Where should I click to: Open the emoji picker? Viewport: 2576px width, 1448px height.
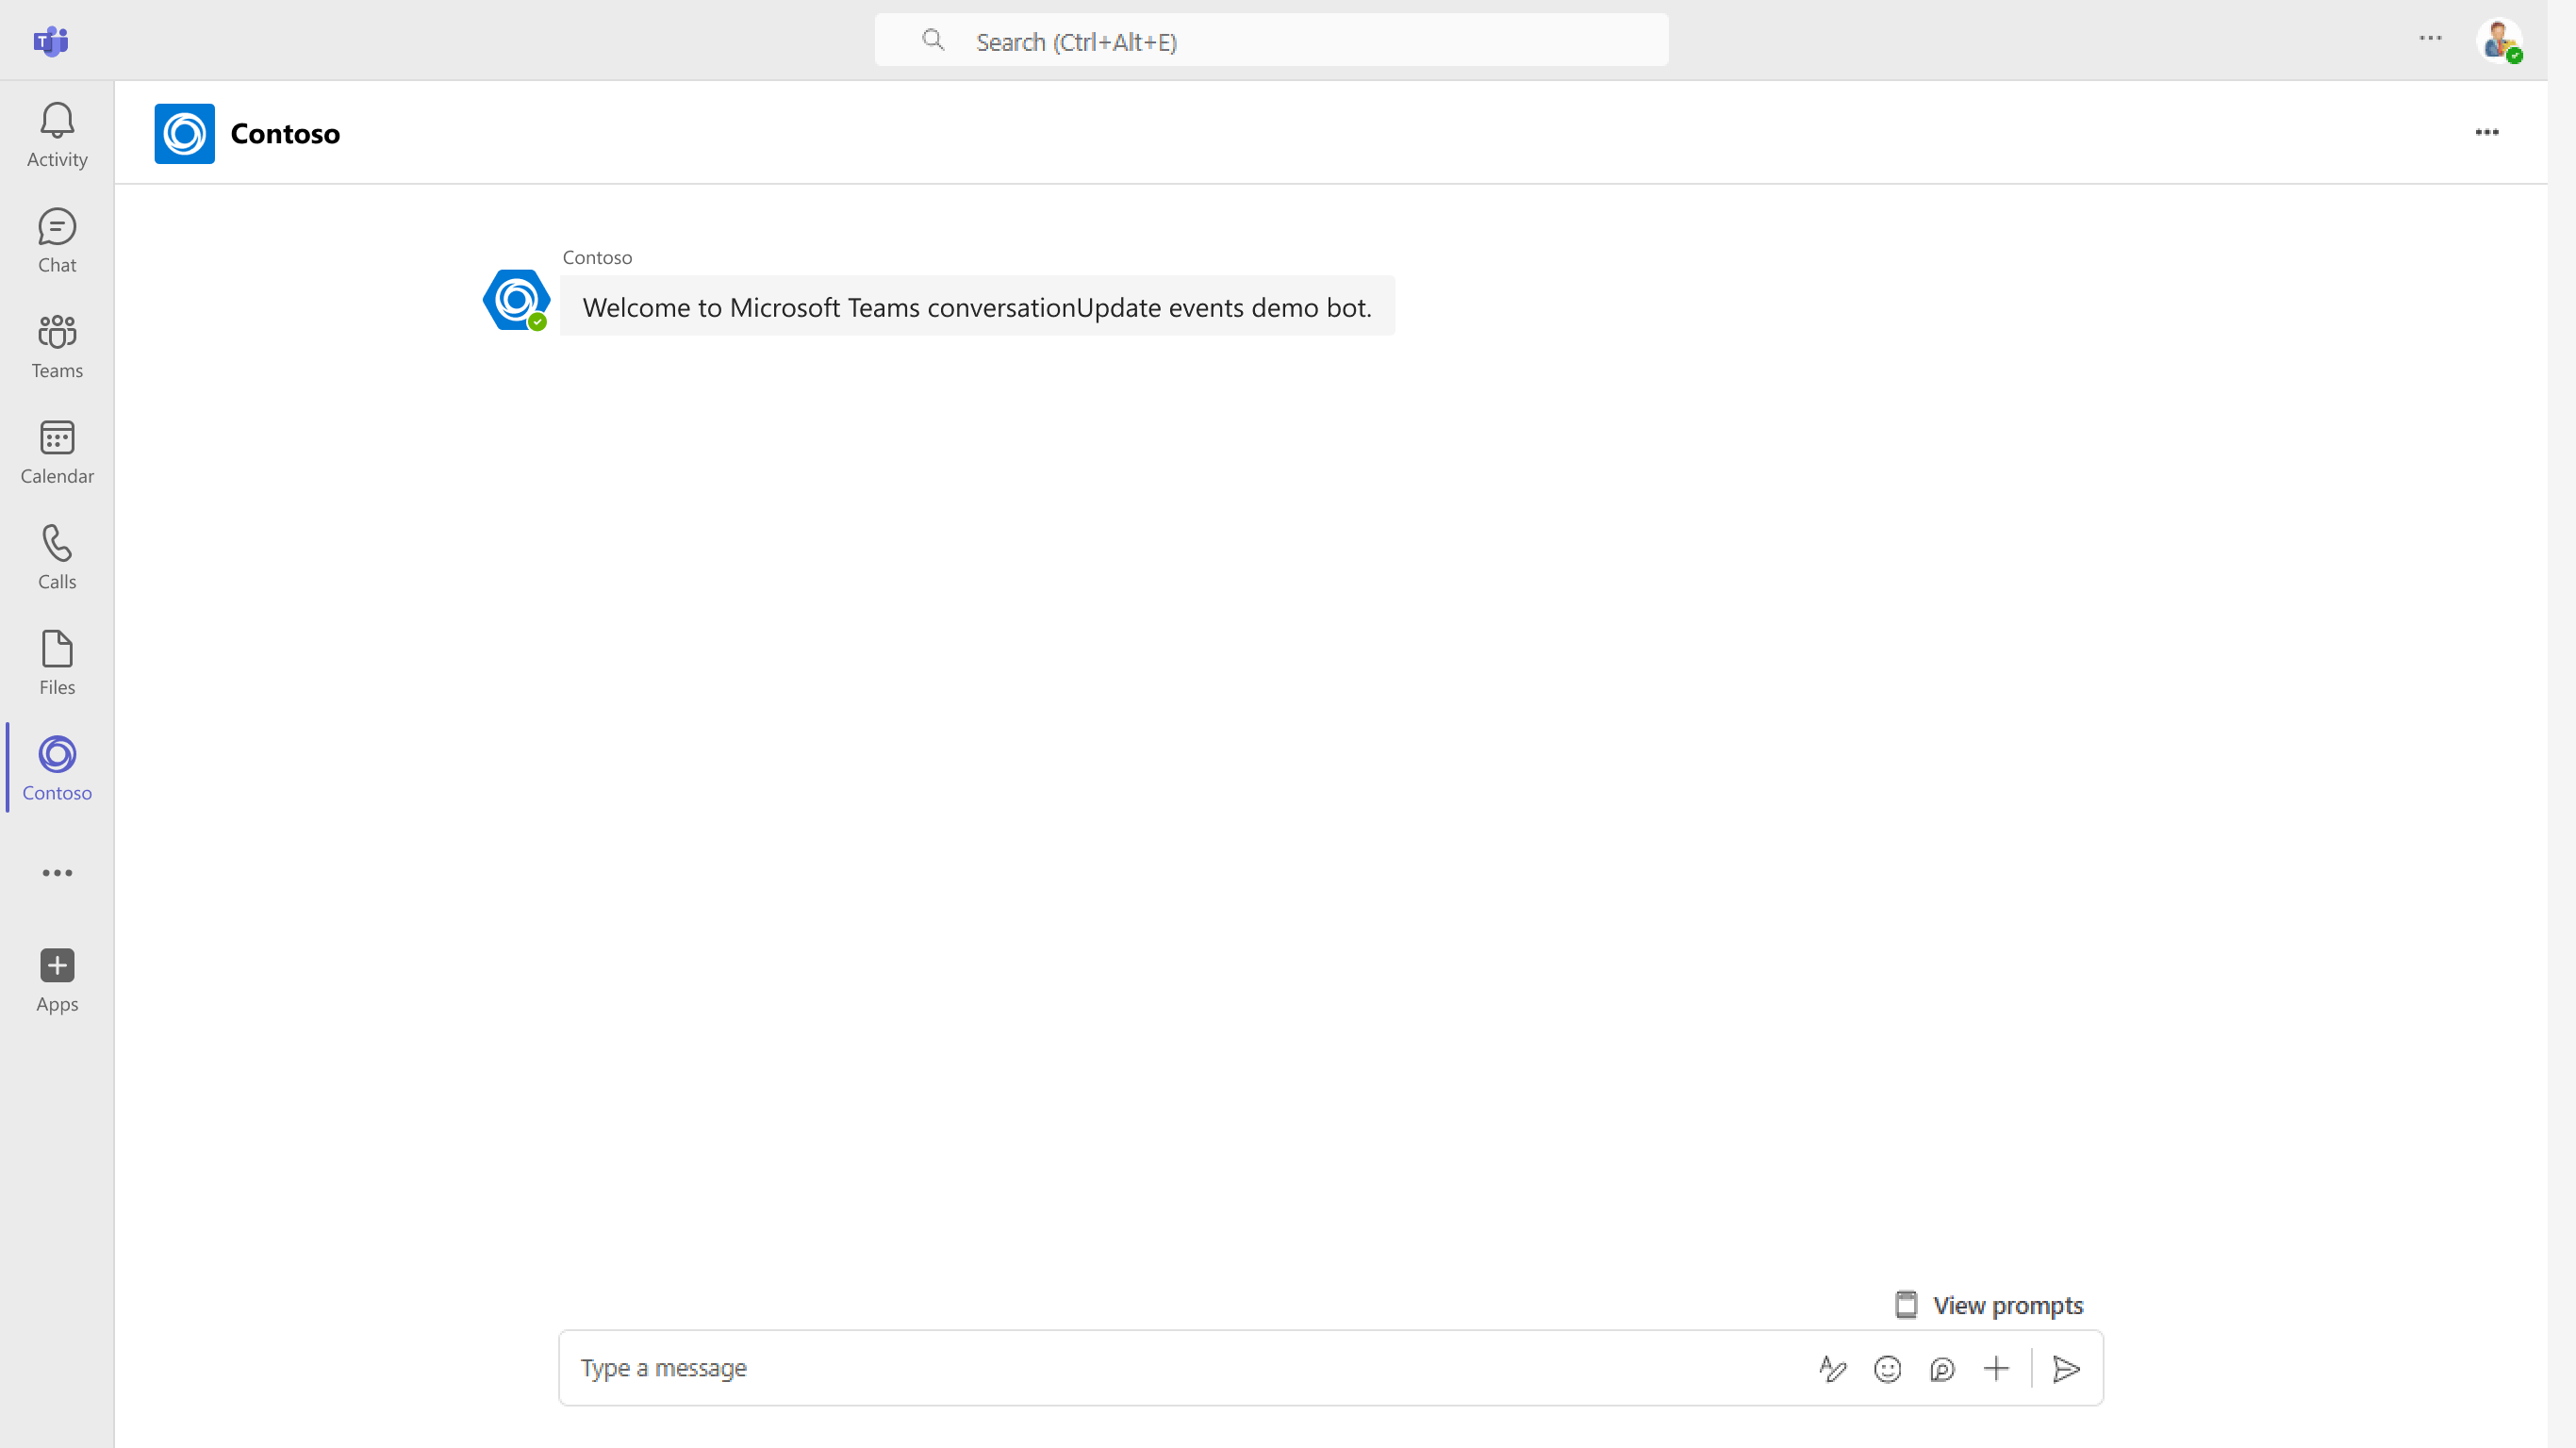point(1888,1368)
